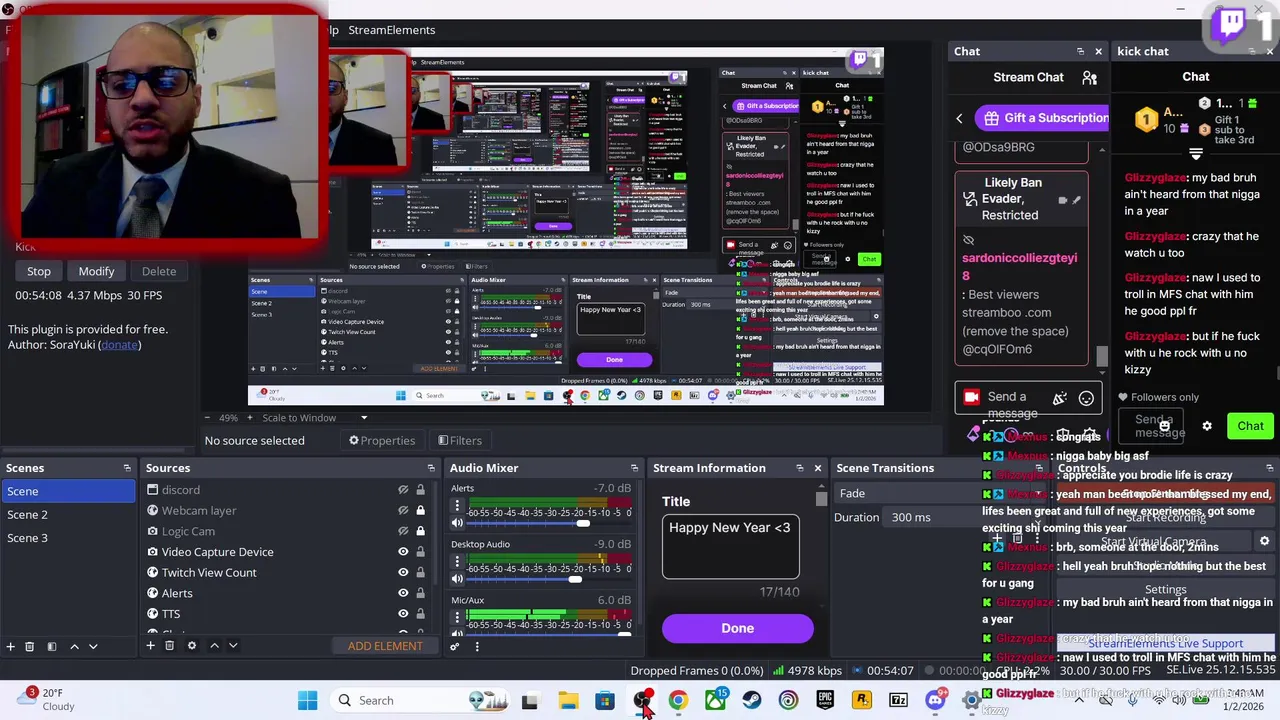
Task: Click Modify button in plugin panel
Action: click(x=97, y=271)
